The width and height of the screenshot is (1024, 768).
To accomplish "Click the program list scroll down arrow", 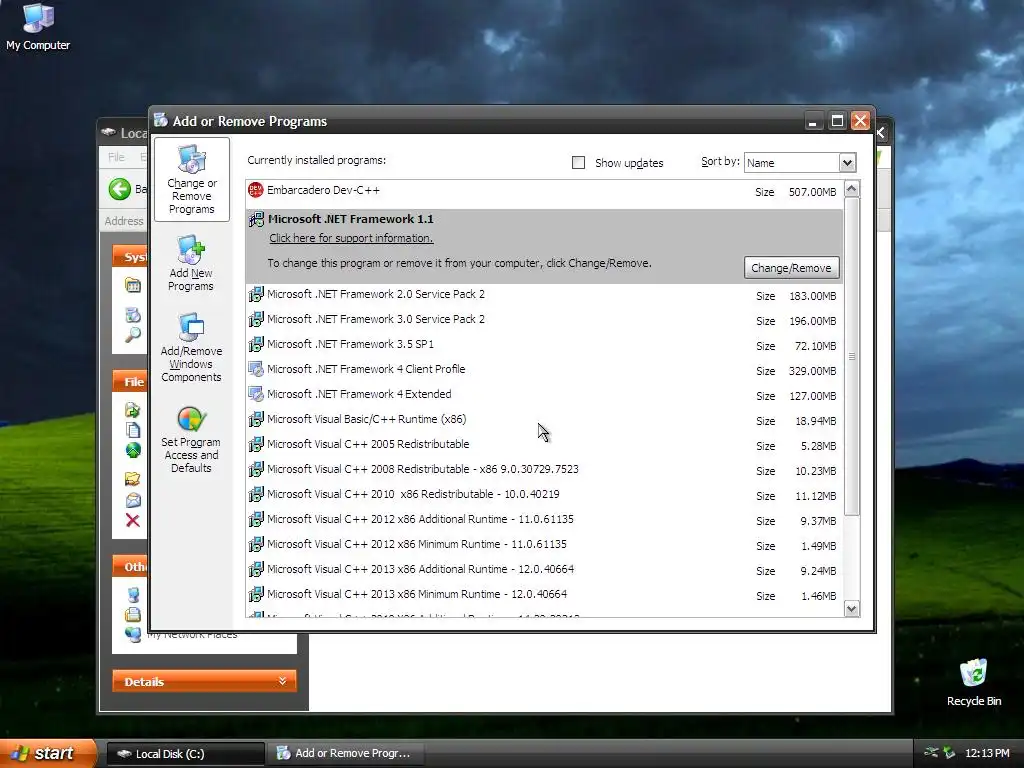I will (x=852, y=609).
